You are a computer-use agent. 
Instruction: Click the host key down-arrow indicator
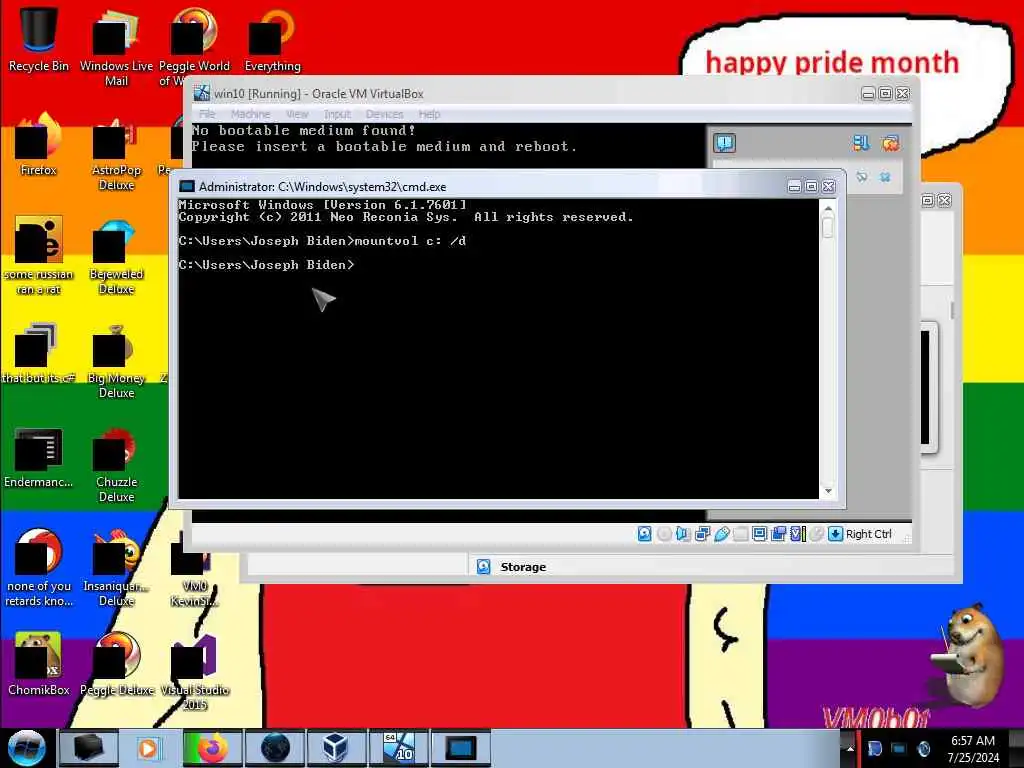[835, 534]
